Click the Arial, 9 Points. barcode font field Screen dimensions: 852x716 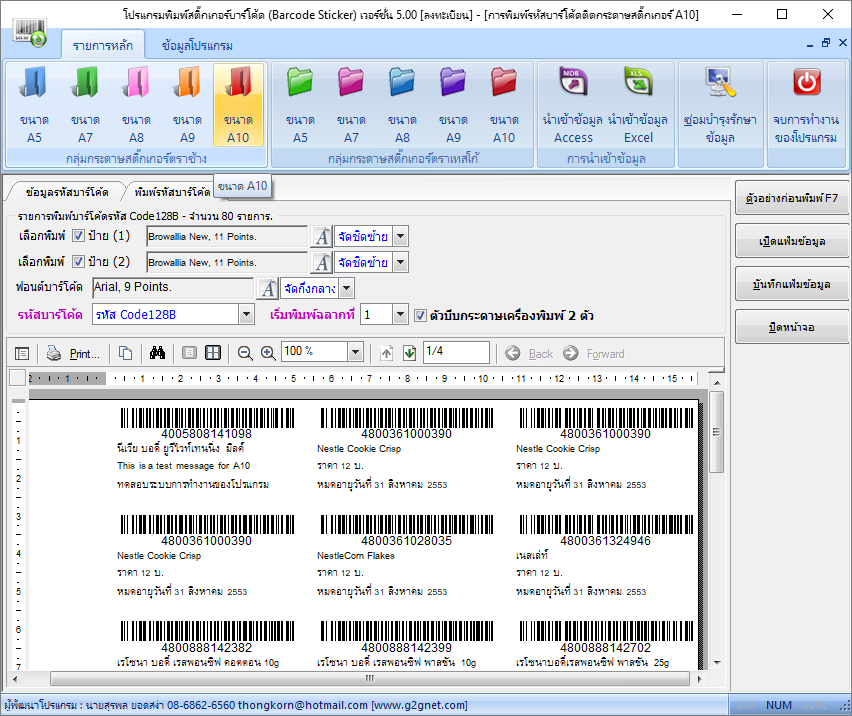(x=173, y=288)
